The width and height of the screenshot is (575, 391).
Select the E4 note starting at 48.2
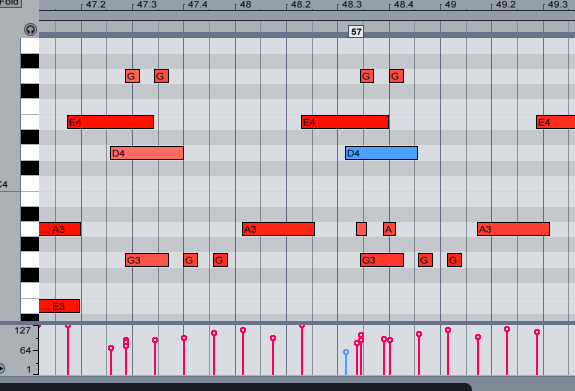pos(345,122)
